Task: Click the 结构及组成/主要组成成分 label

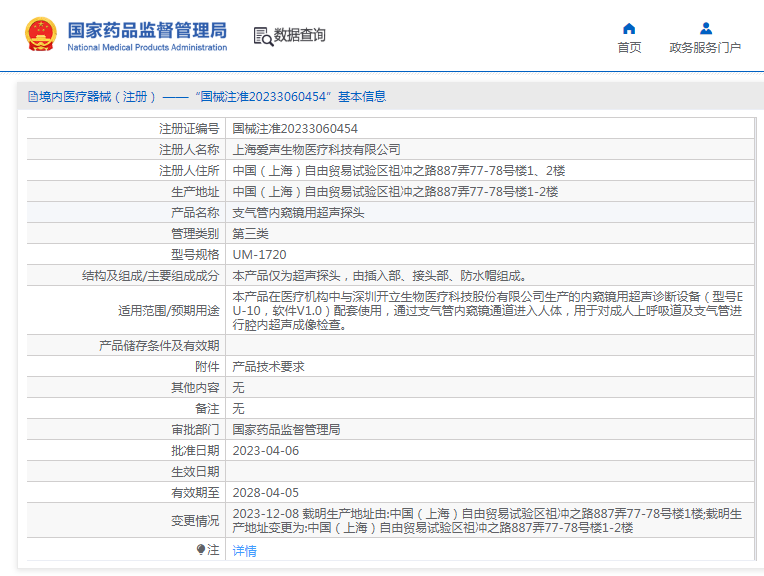Action: tap(151, 276)
